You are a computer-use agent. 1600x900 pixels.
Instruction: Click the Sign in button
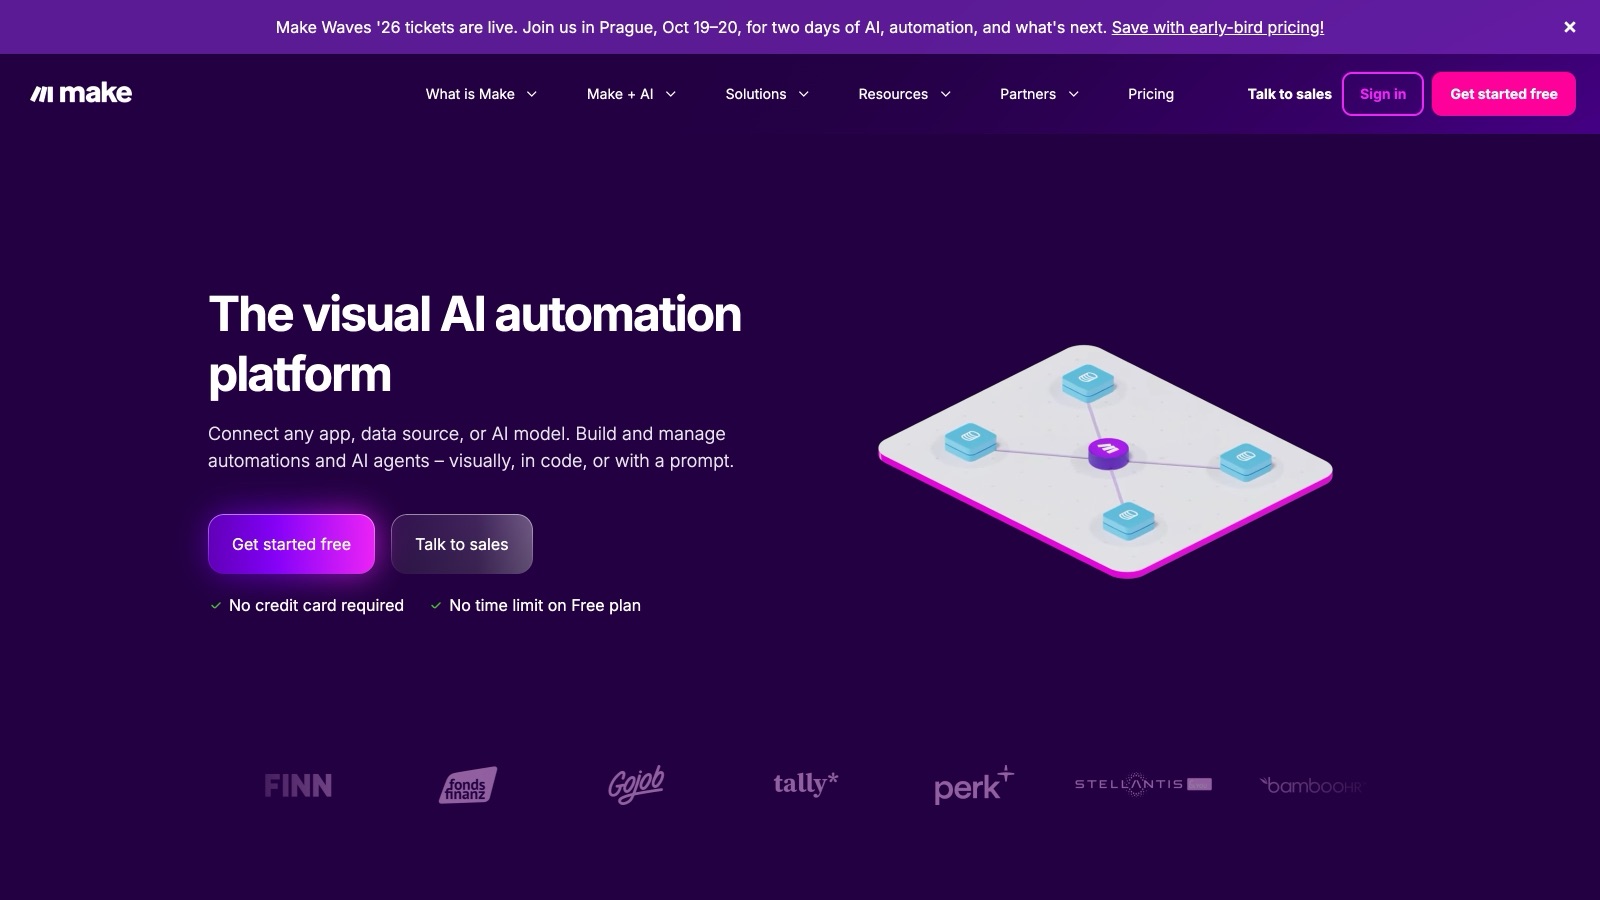pyautogui.click(x=1383, y=94)
